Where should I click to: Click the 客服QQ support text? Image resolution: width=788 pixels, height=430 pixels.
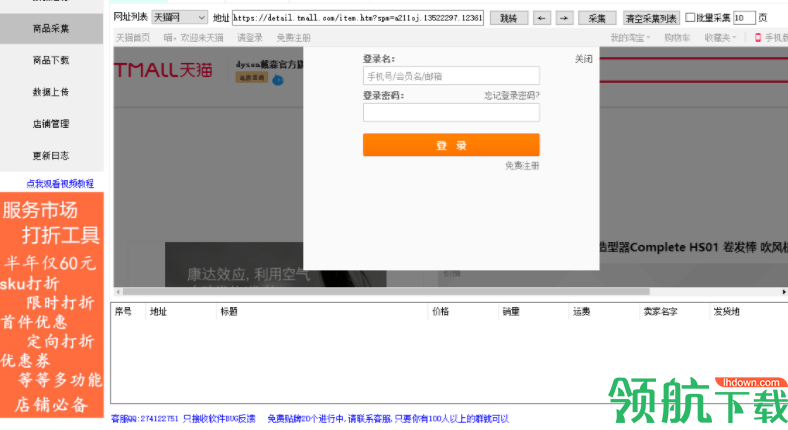tap(183, 418)
